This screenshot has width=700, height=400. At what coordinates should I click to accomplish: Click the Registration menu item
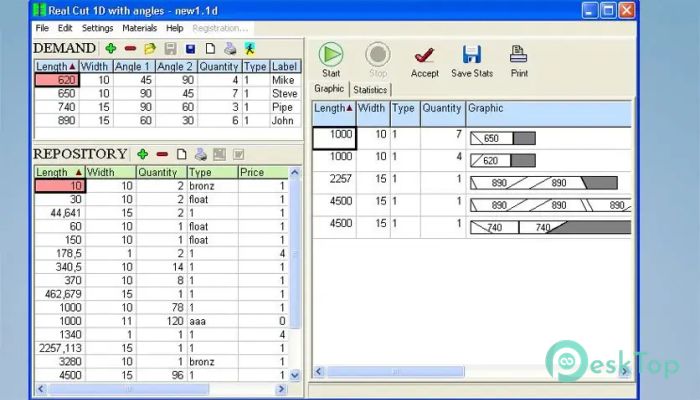220,28
